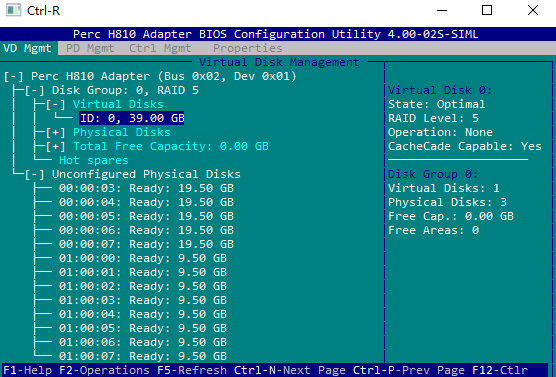Click Ctrl-P-Prev Page in the bottom bar
This screenshot has height=377, width=556.
point(409,371)
